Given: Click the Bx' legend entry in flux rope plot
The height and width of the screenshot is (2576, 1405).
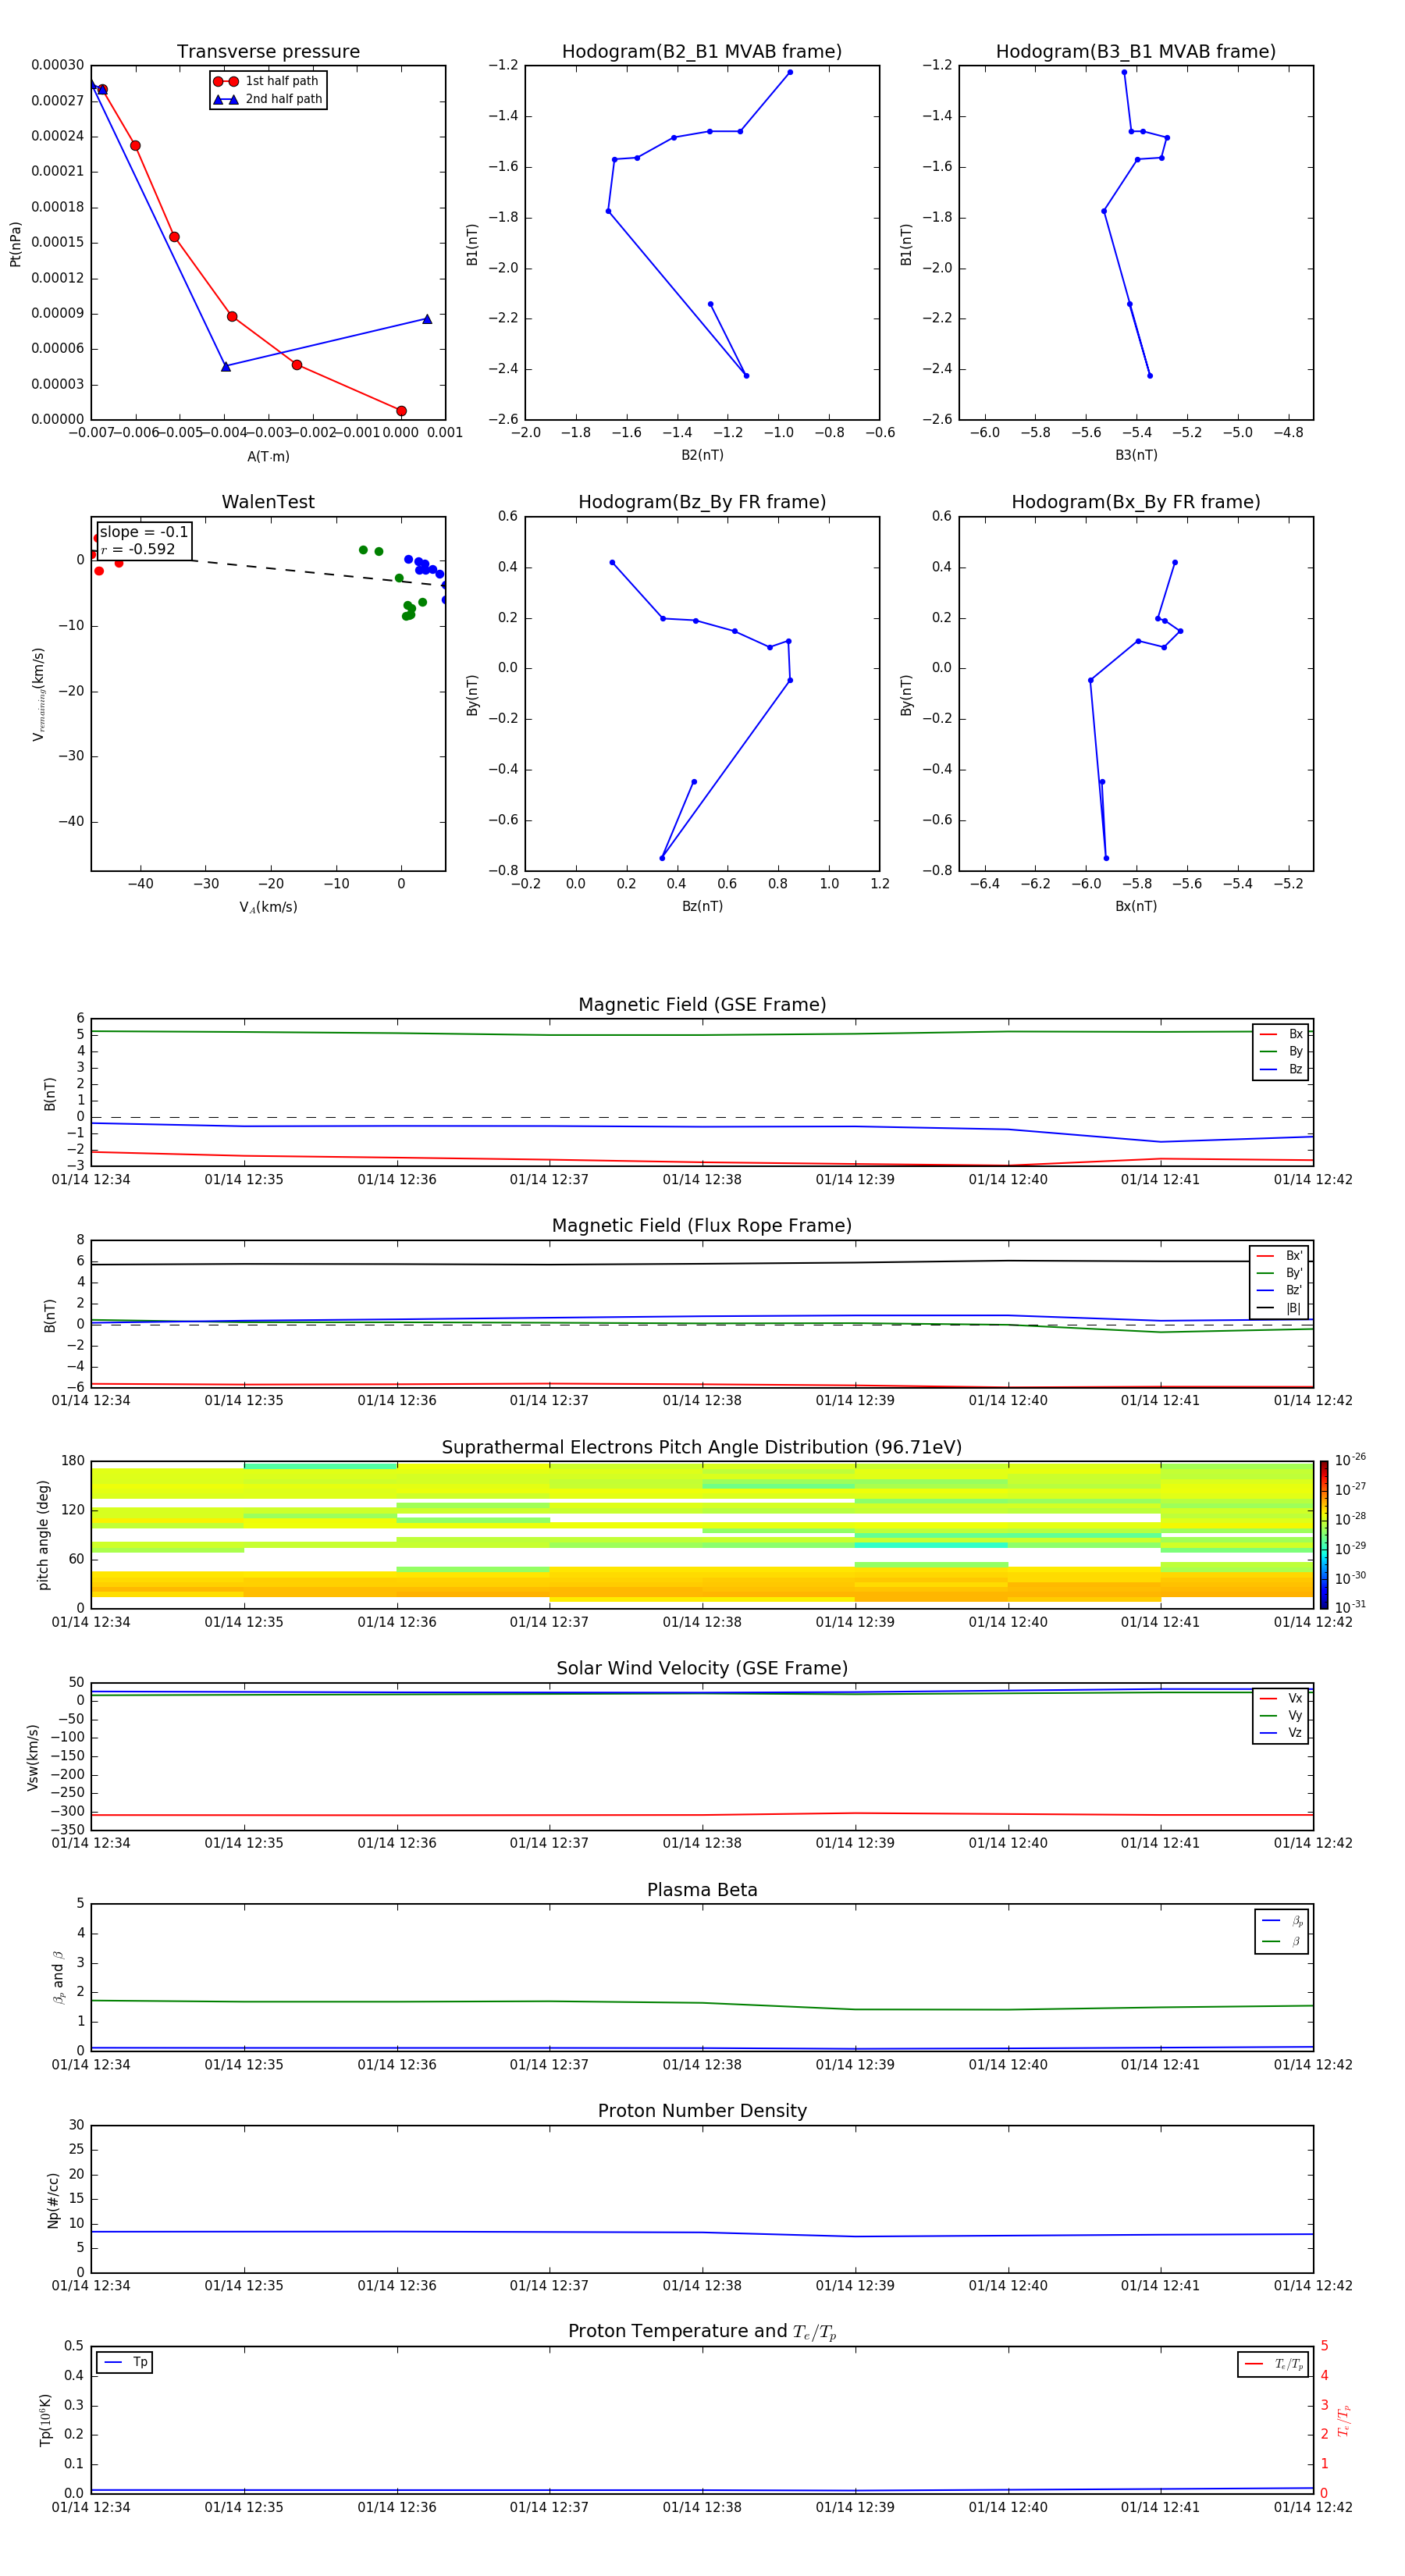Looking at the screenshot, I should (x=1280, y=1256).
